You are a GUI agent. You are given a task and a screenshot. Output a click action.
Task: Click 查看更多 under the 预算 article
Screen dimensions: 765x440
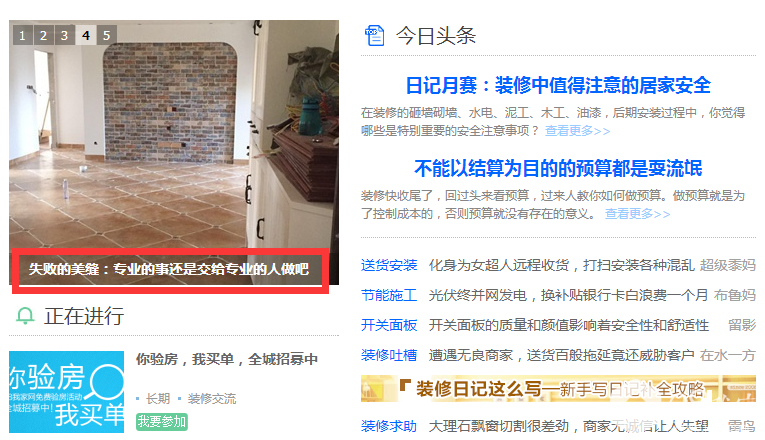pyautogui.click(x=637, y=214)
